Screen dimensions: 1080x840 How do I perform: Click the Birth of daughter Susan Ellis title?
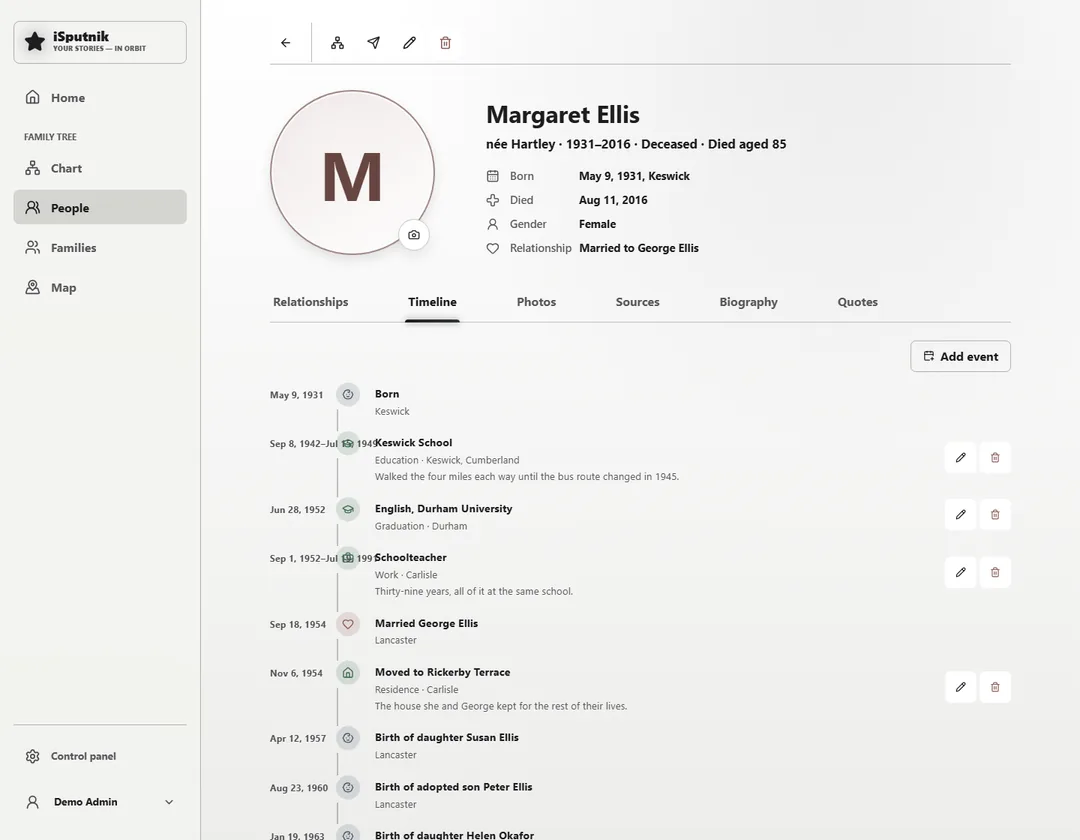[446, 737]
